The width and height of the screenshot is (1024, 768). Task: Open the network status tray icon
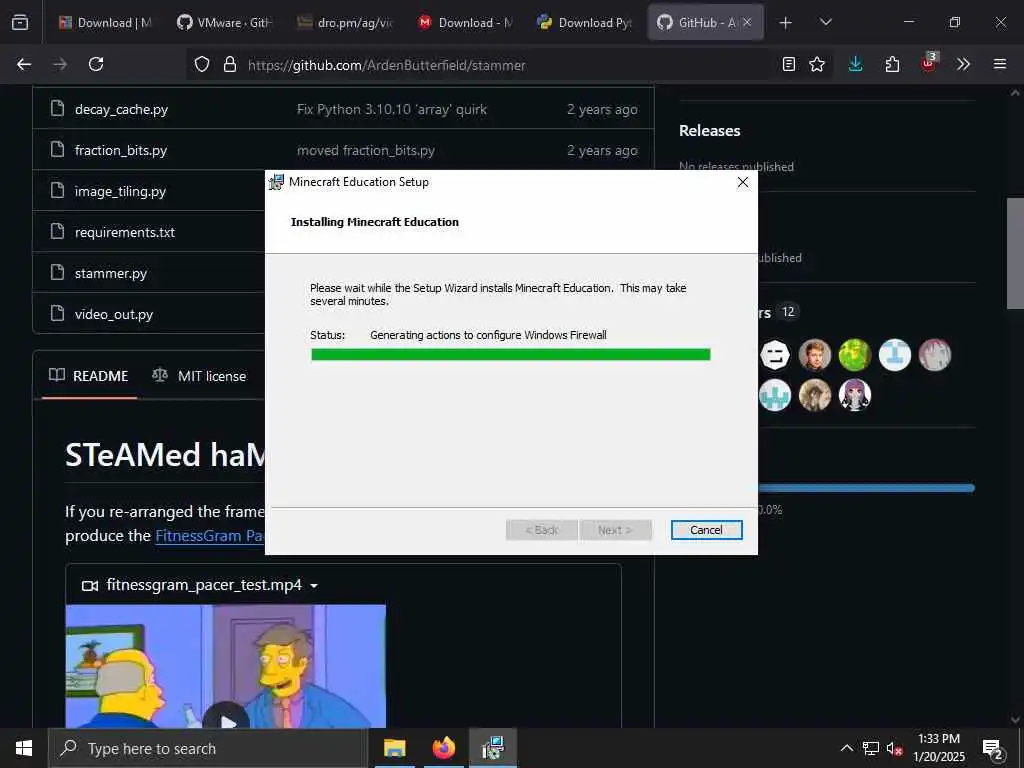coord(871,748)
